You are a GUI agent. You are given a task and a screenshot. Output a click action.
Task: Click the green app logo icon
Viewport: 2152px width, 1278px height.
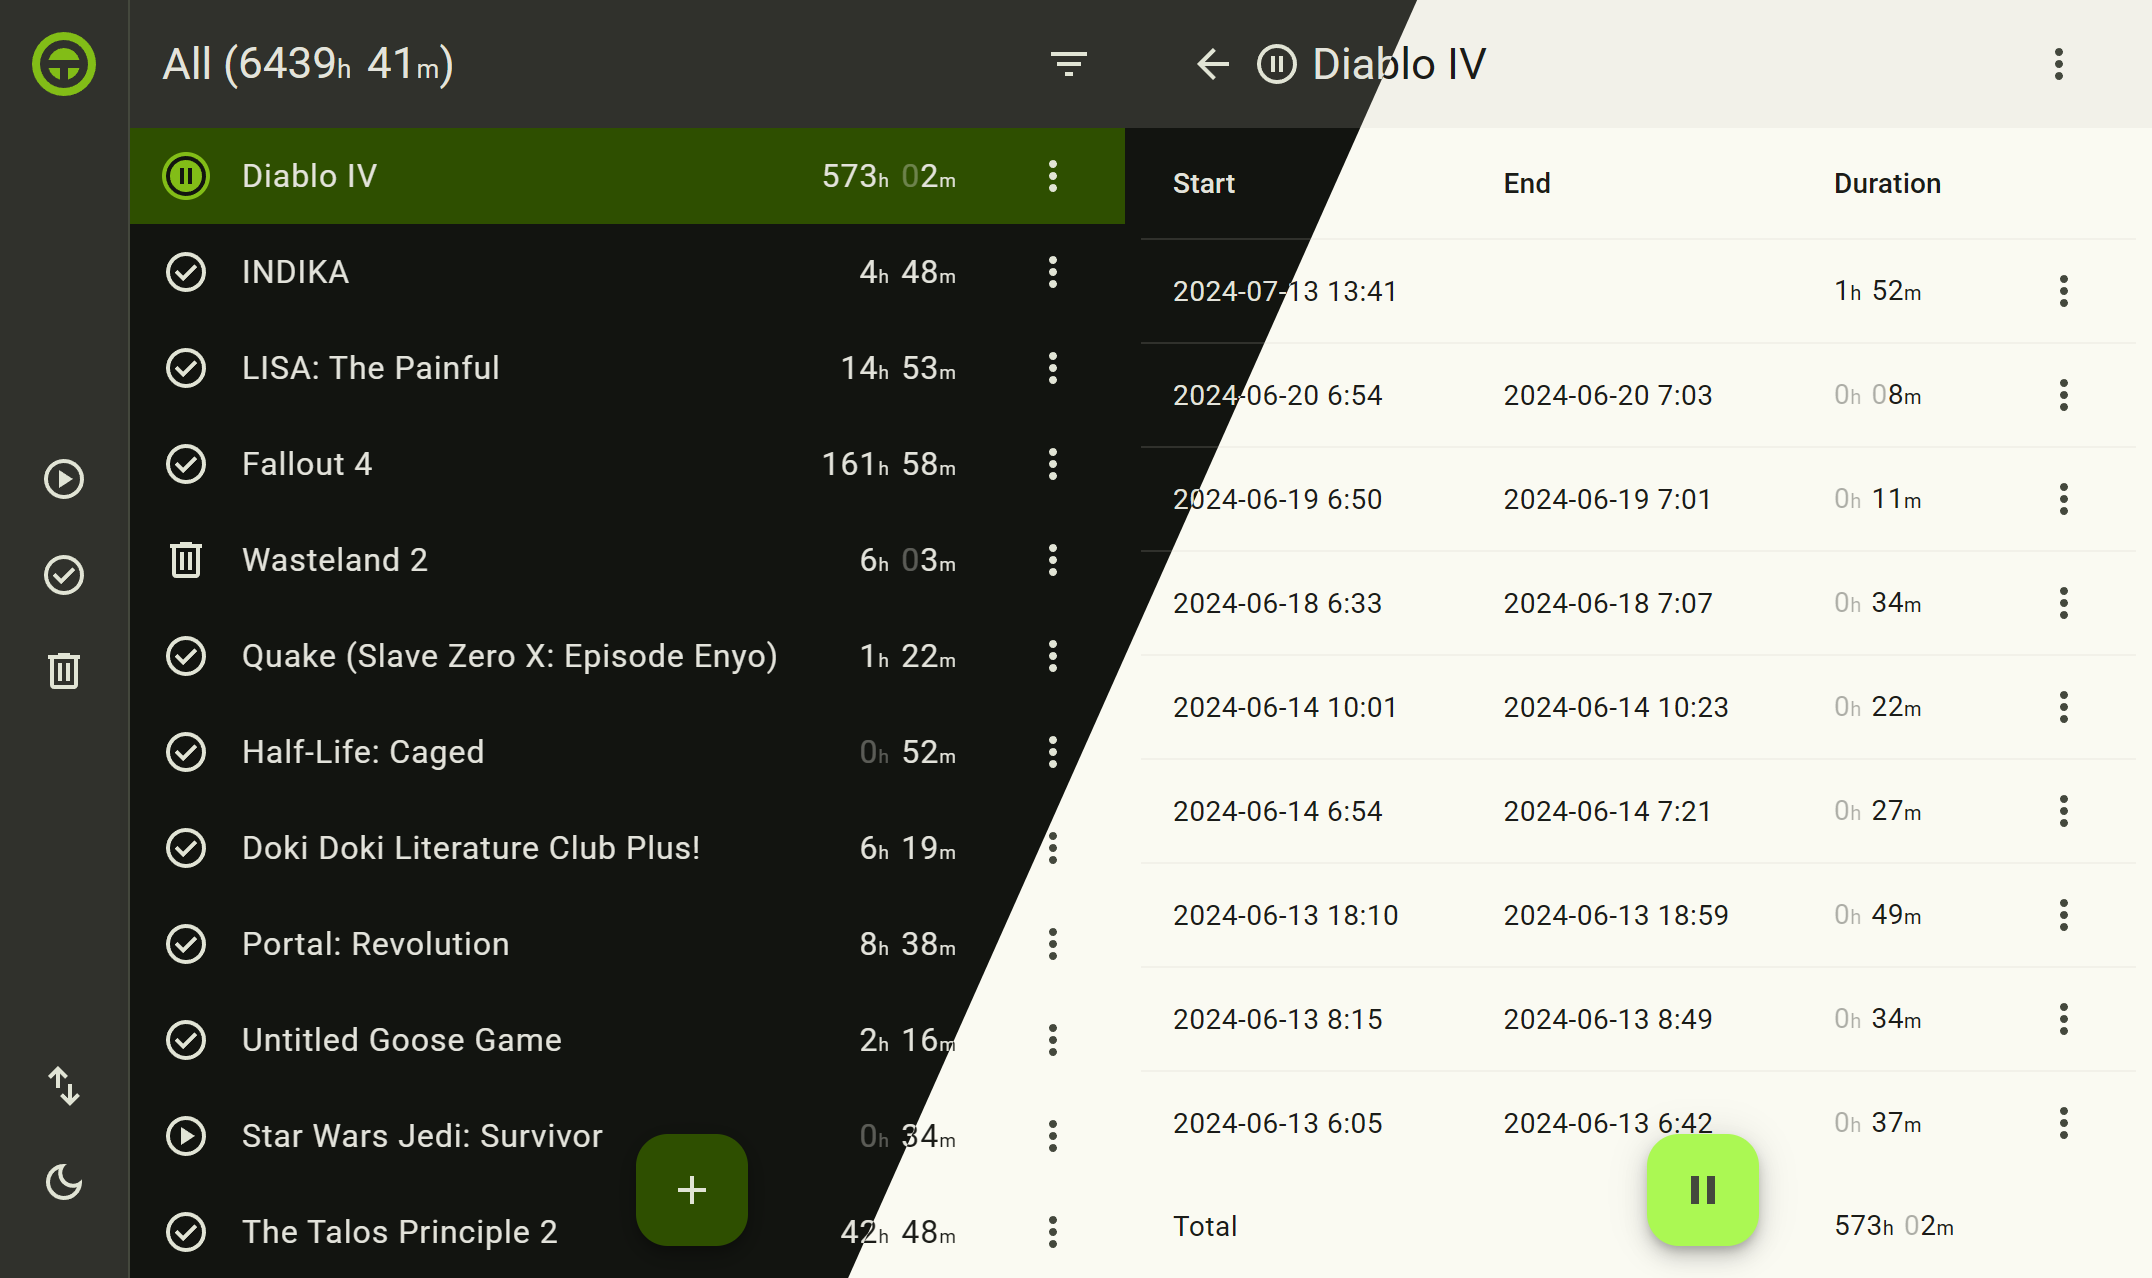pyautogui.click(x=64, y=64)
